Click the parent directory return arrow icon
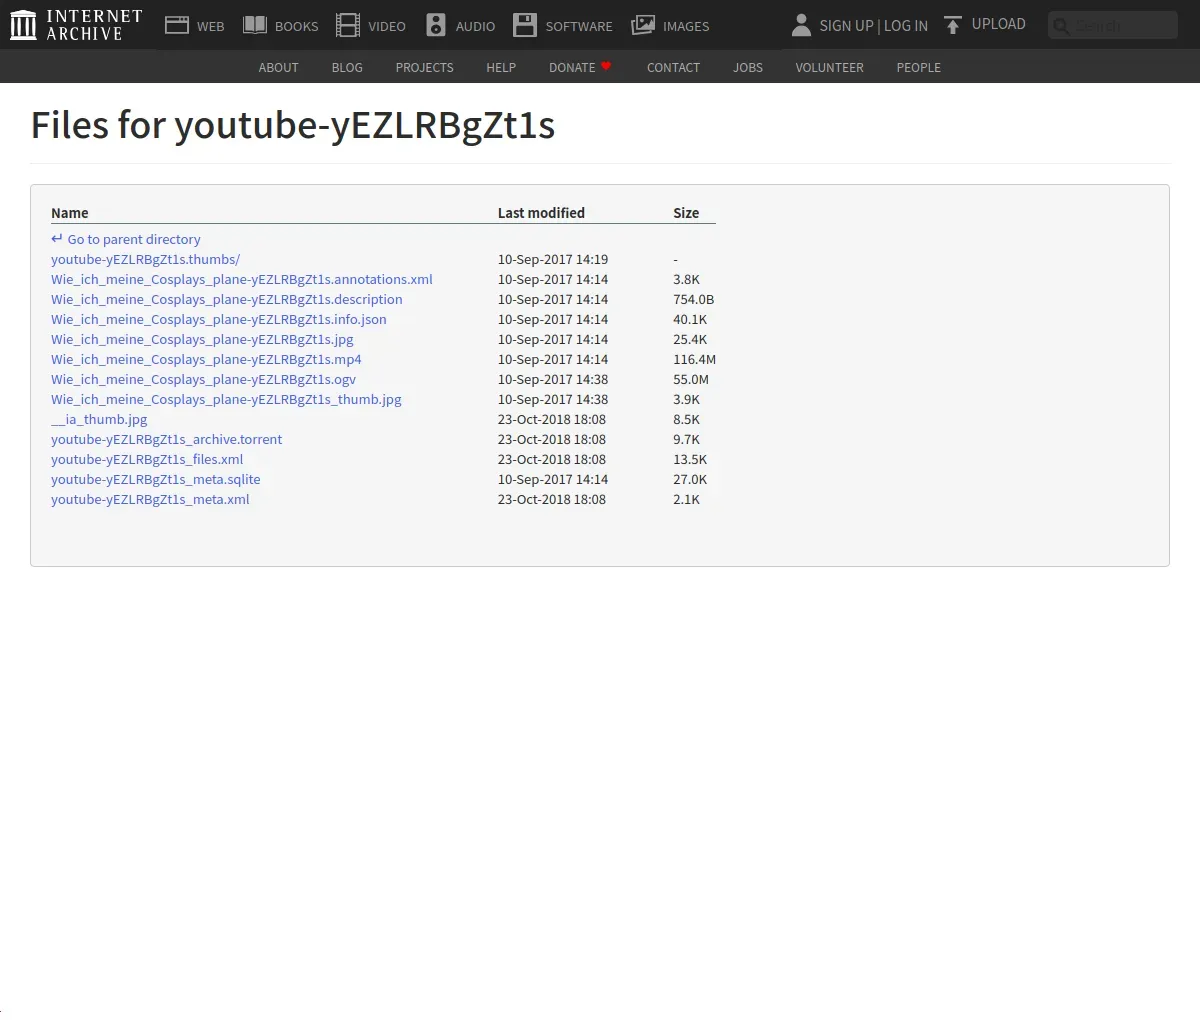1200x1020 pixels. (57, 238)
